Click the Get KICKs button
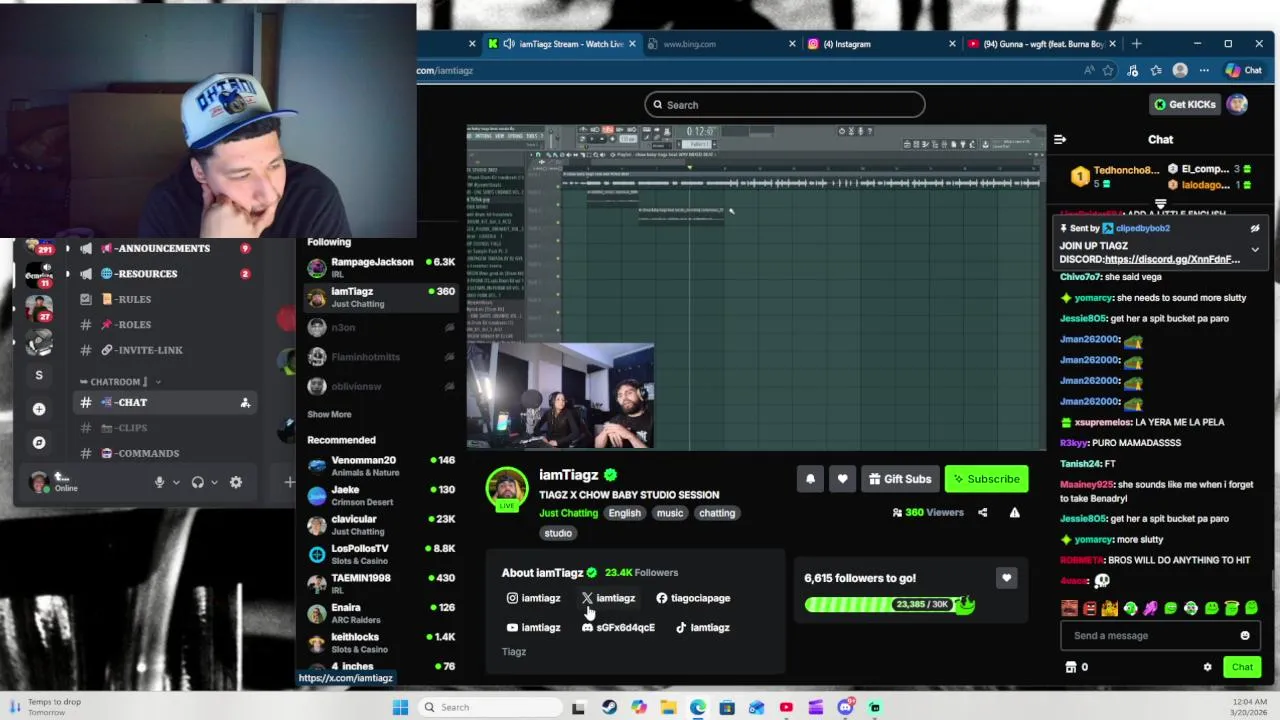Viewport: 1280px width, 720px height. 1185,104
